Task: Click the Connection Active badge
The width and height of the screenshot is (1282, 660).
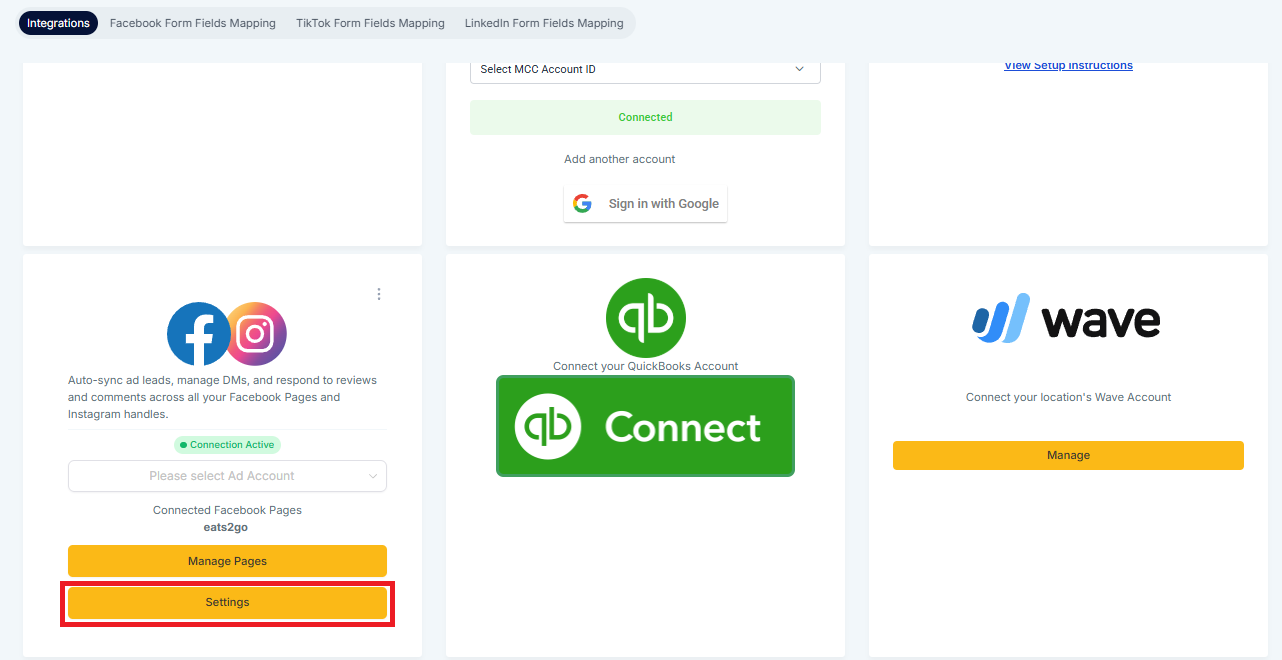Action: (227, 445)
